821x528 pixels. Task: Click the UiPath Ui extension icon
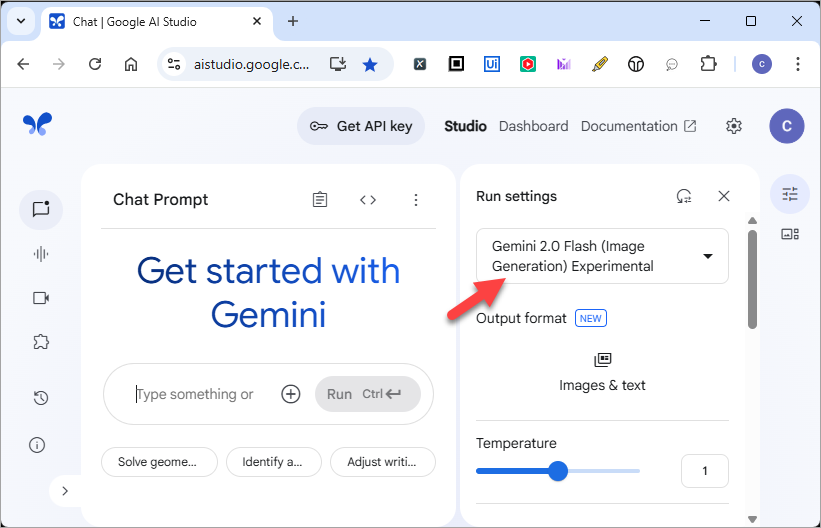pos(492,64)
